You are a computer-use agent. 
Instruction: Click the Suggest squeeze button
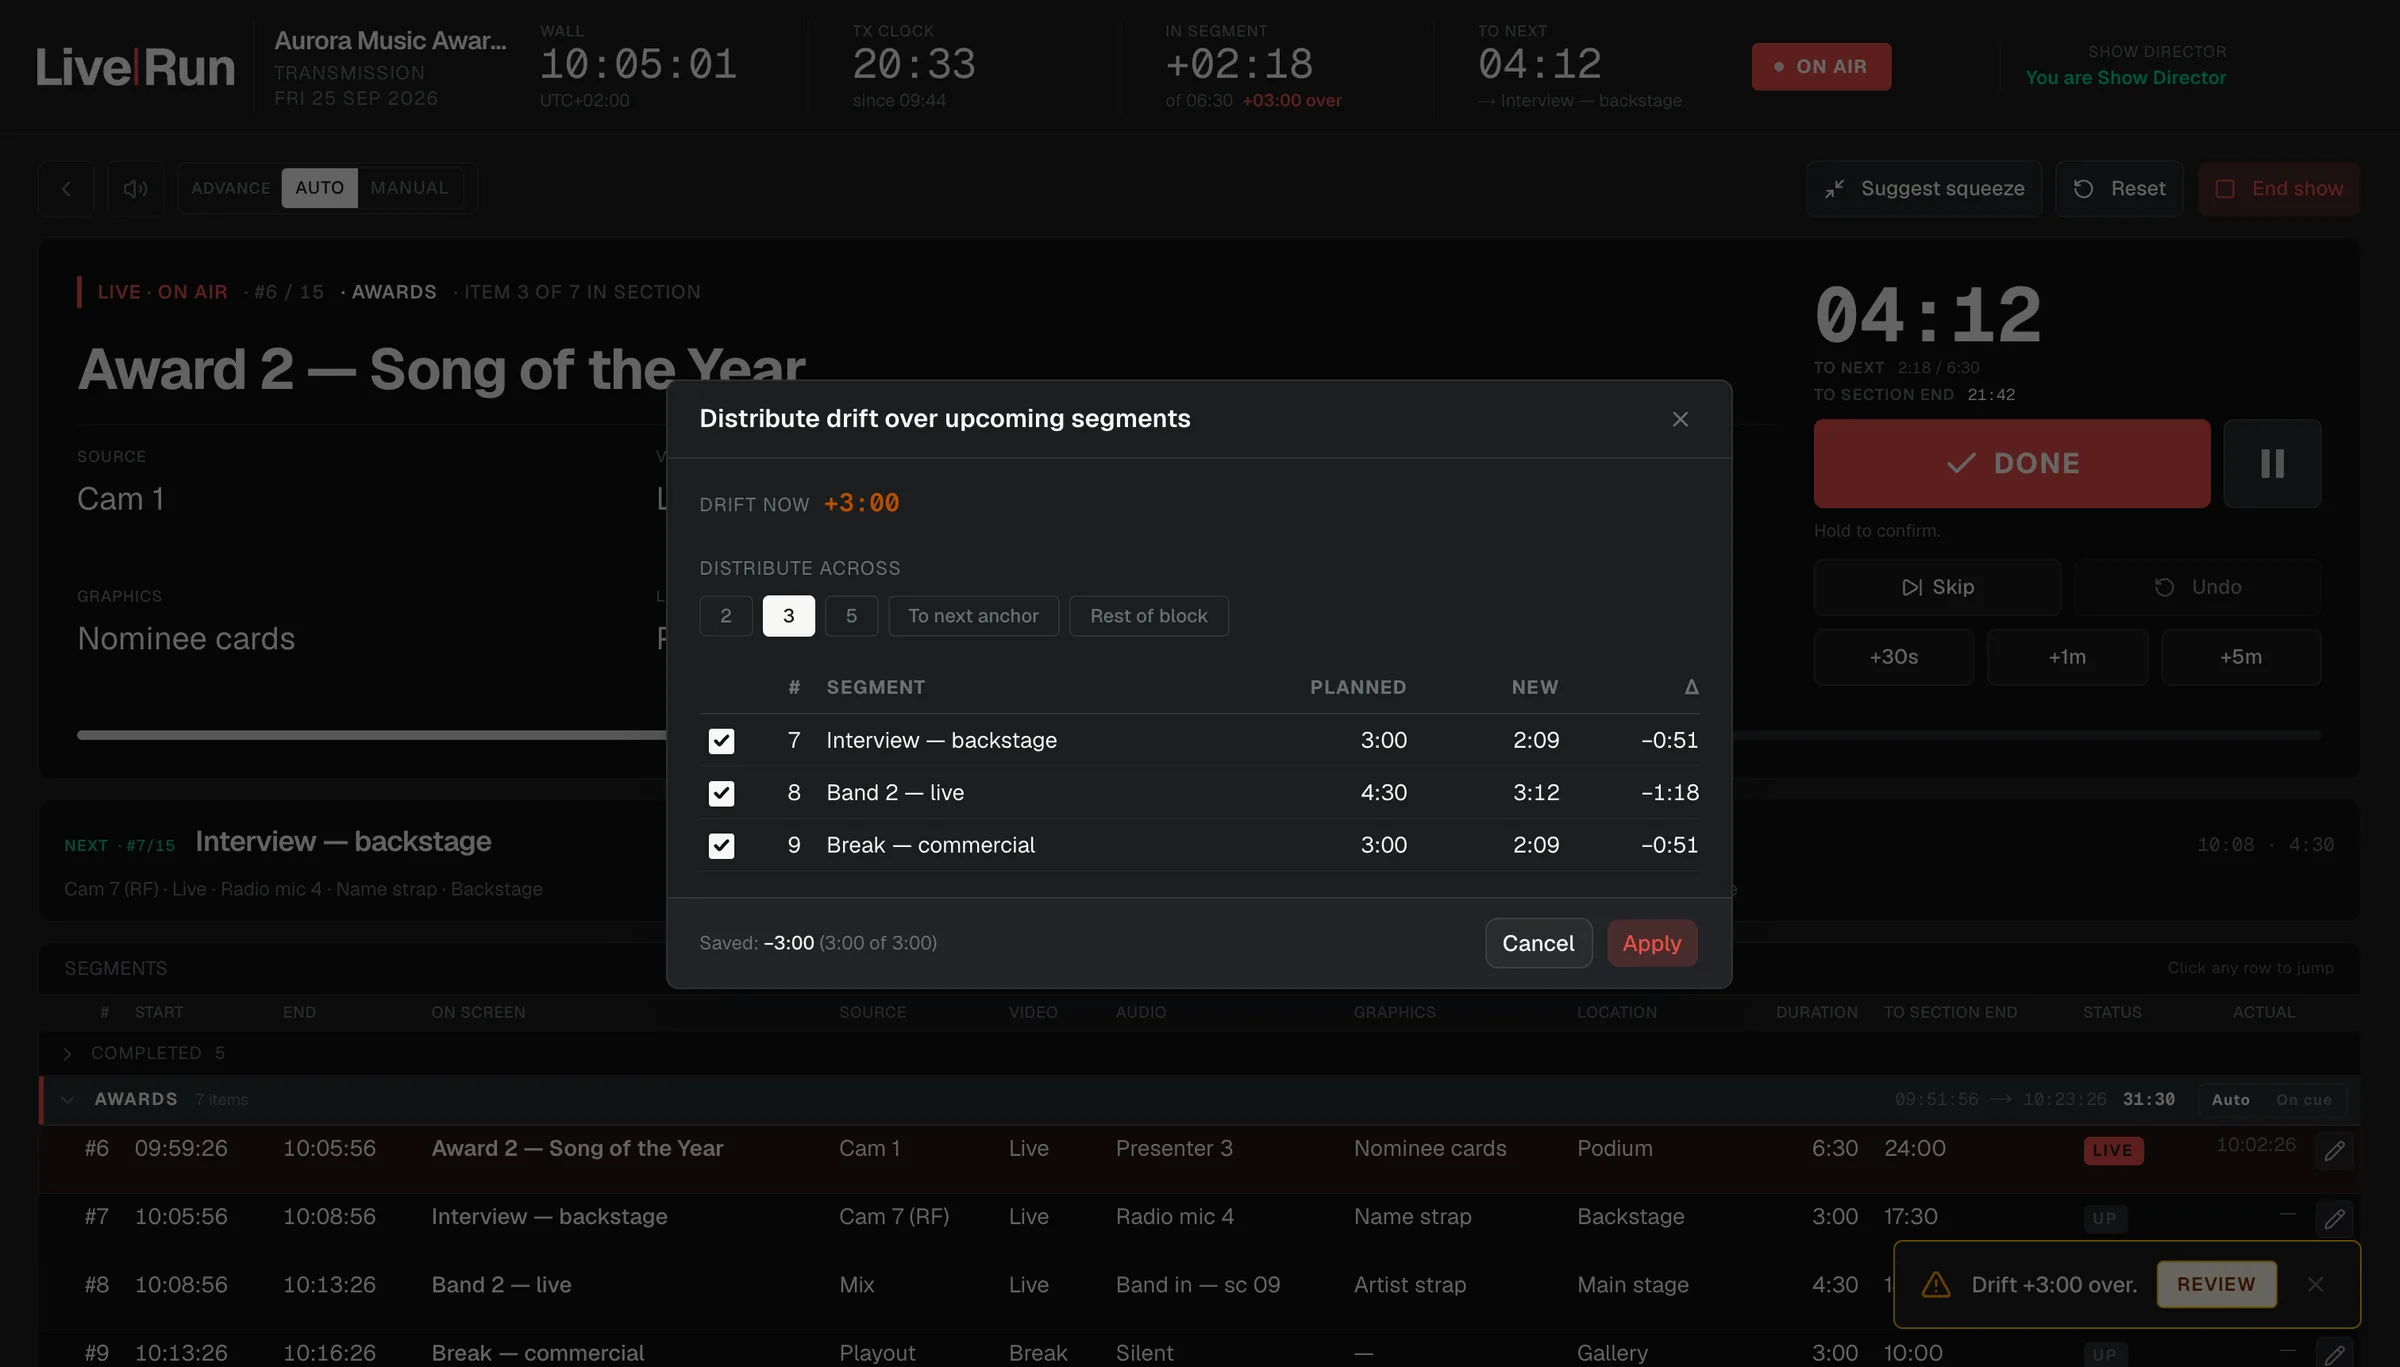click(x=1924, y=188)
